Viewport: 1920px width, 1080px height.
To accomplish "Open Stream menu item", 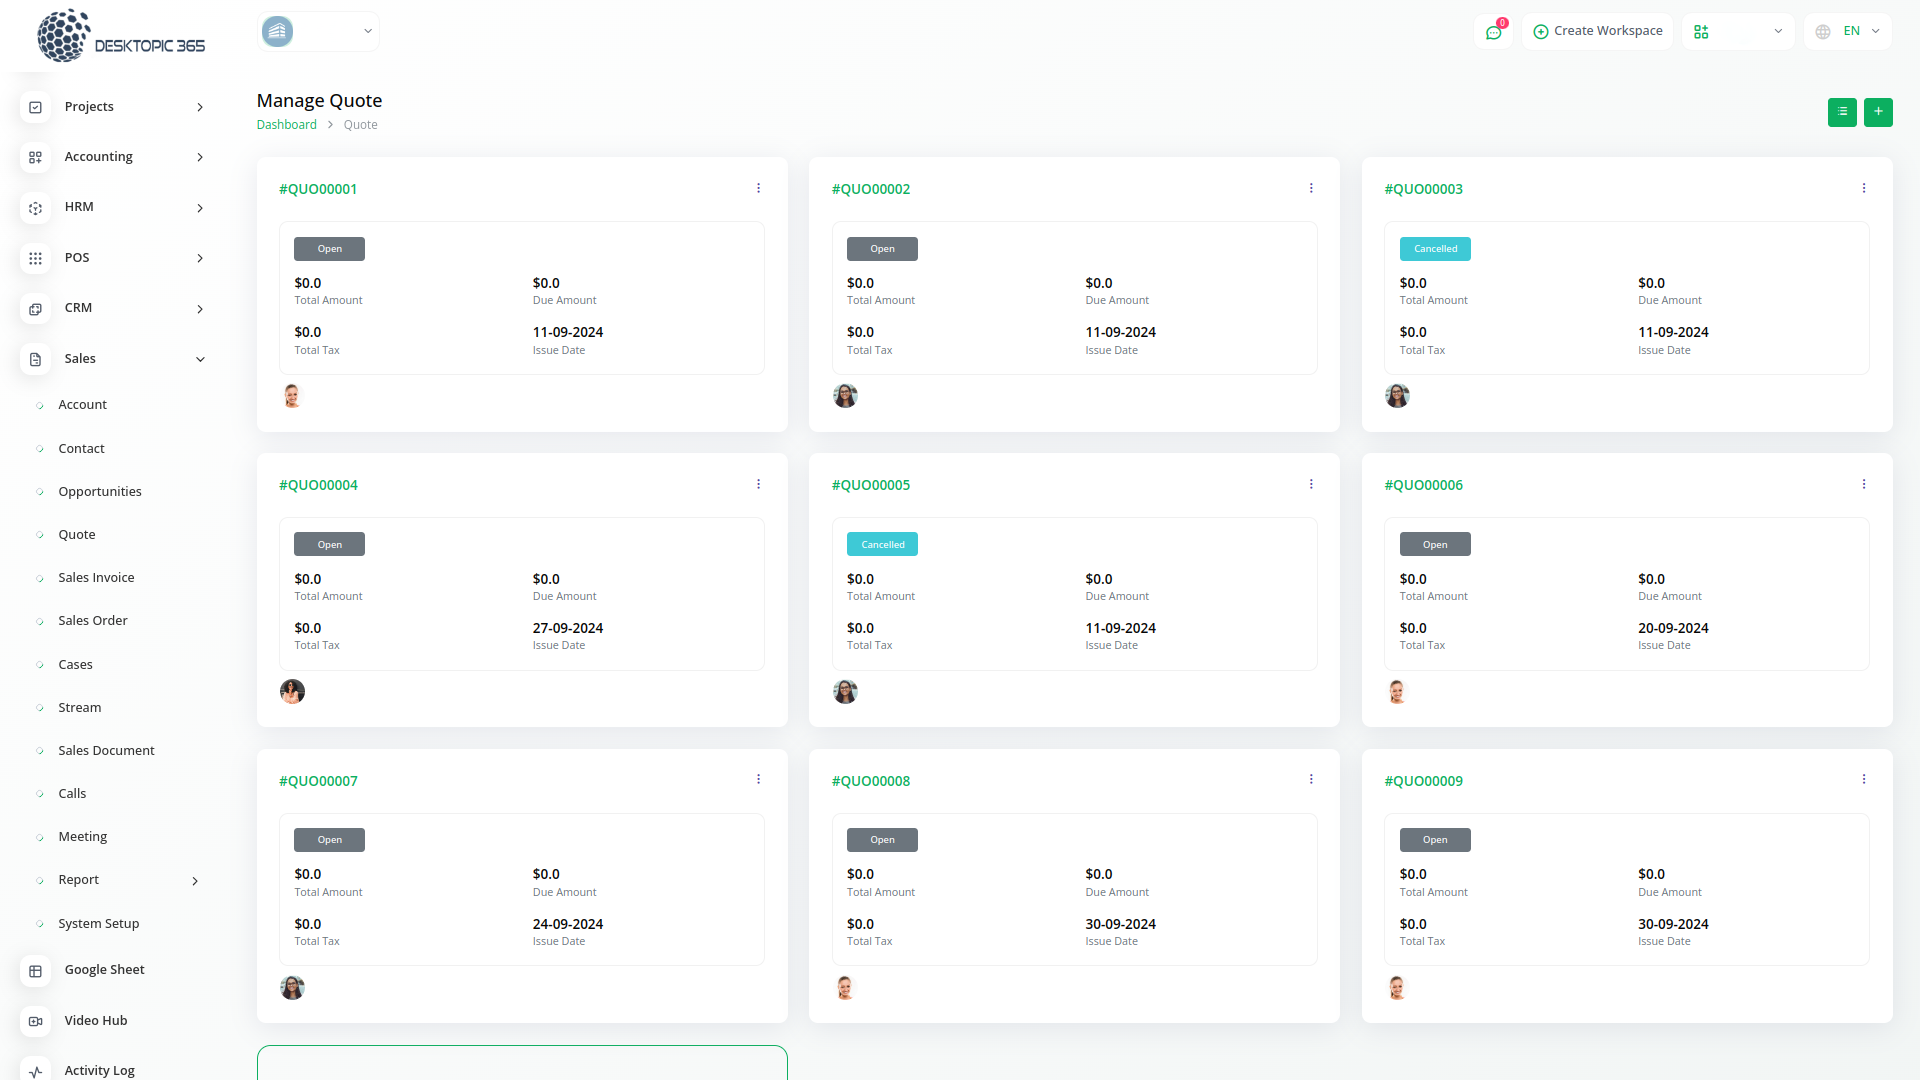I will pos(80,708).
